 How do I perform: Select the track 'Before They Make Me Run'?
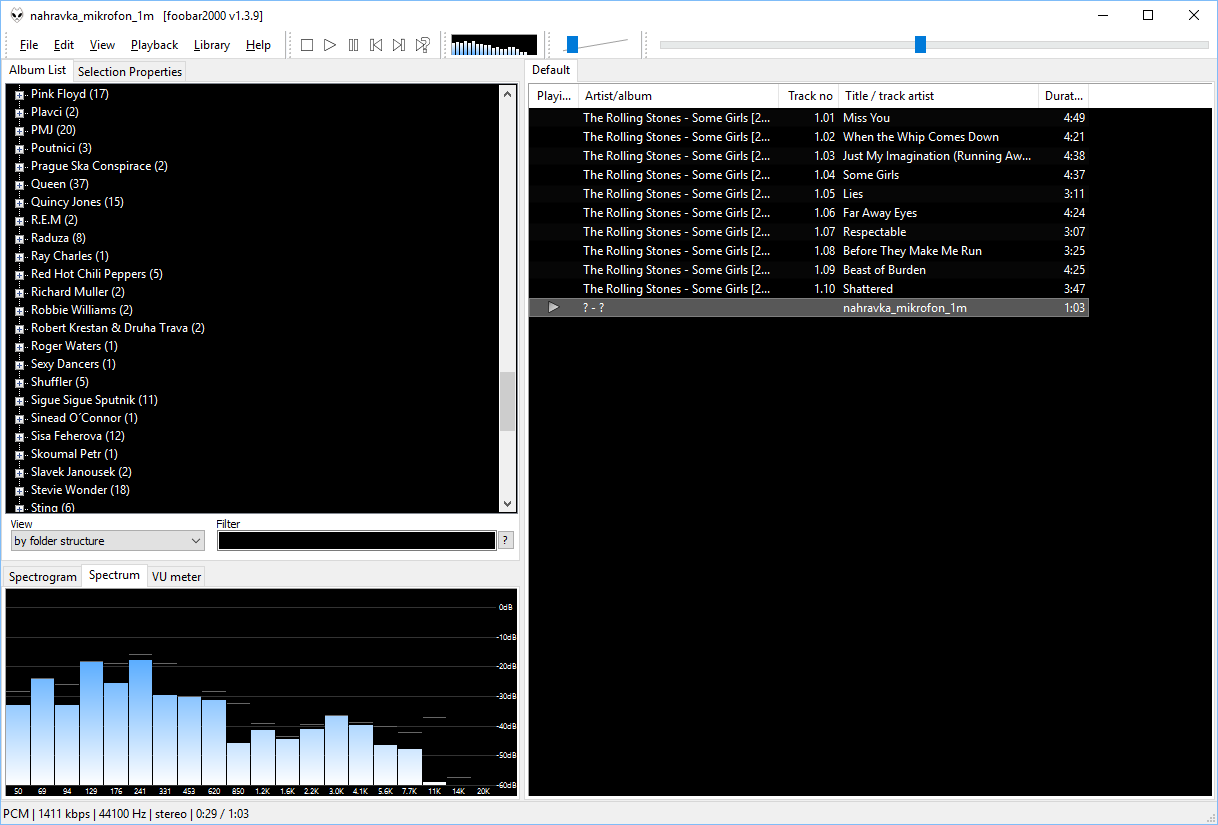[x=809, y=251]
